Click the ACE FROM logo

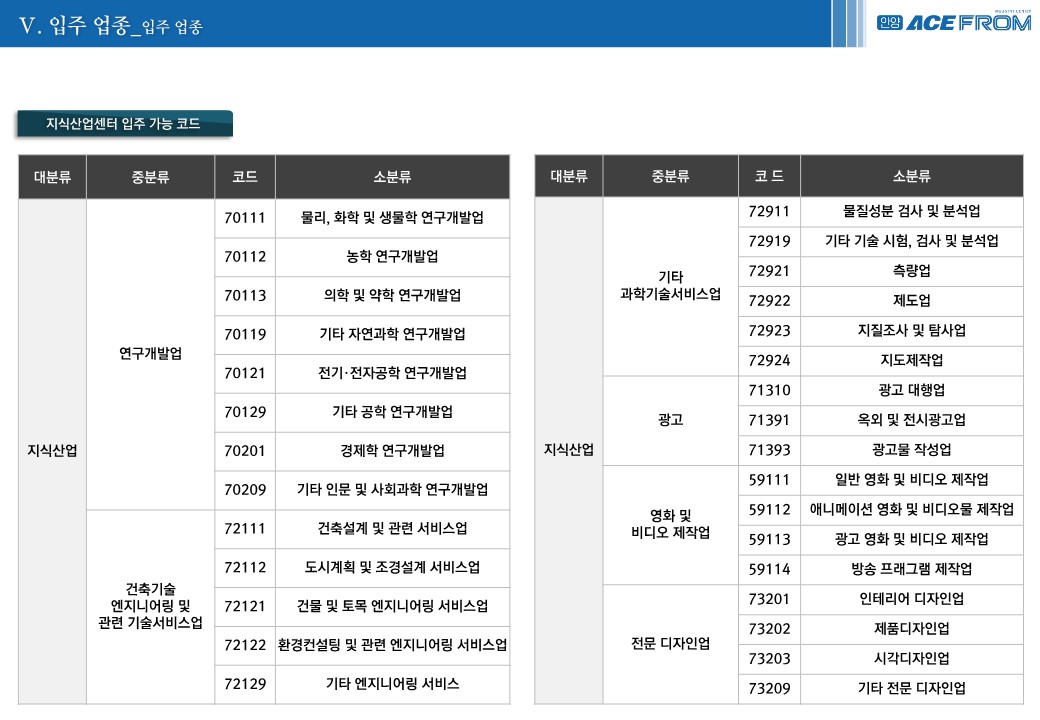click(x=953, y=22)
